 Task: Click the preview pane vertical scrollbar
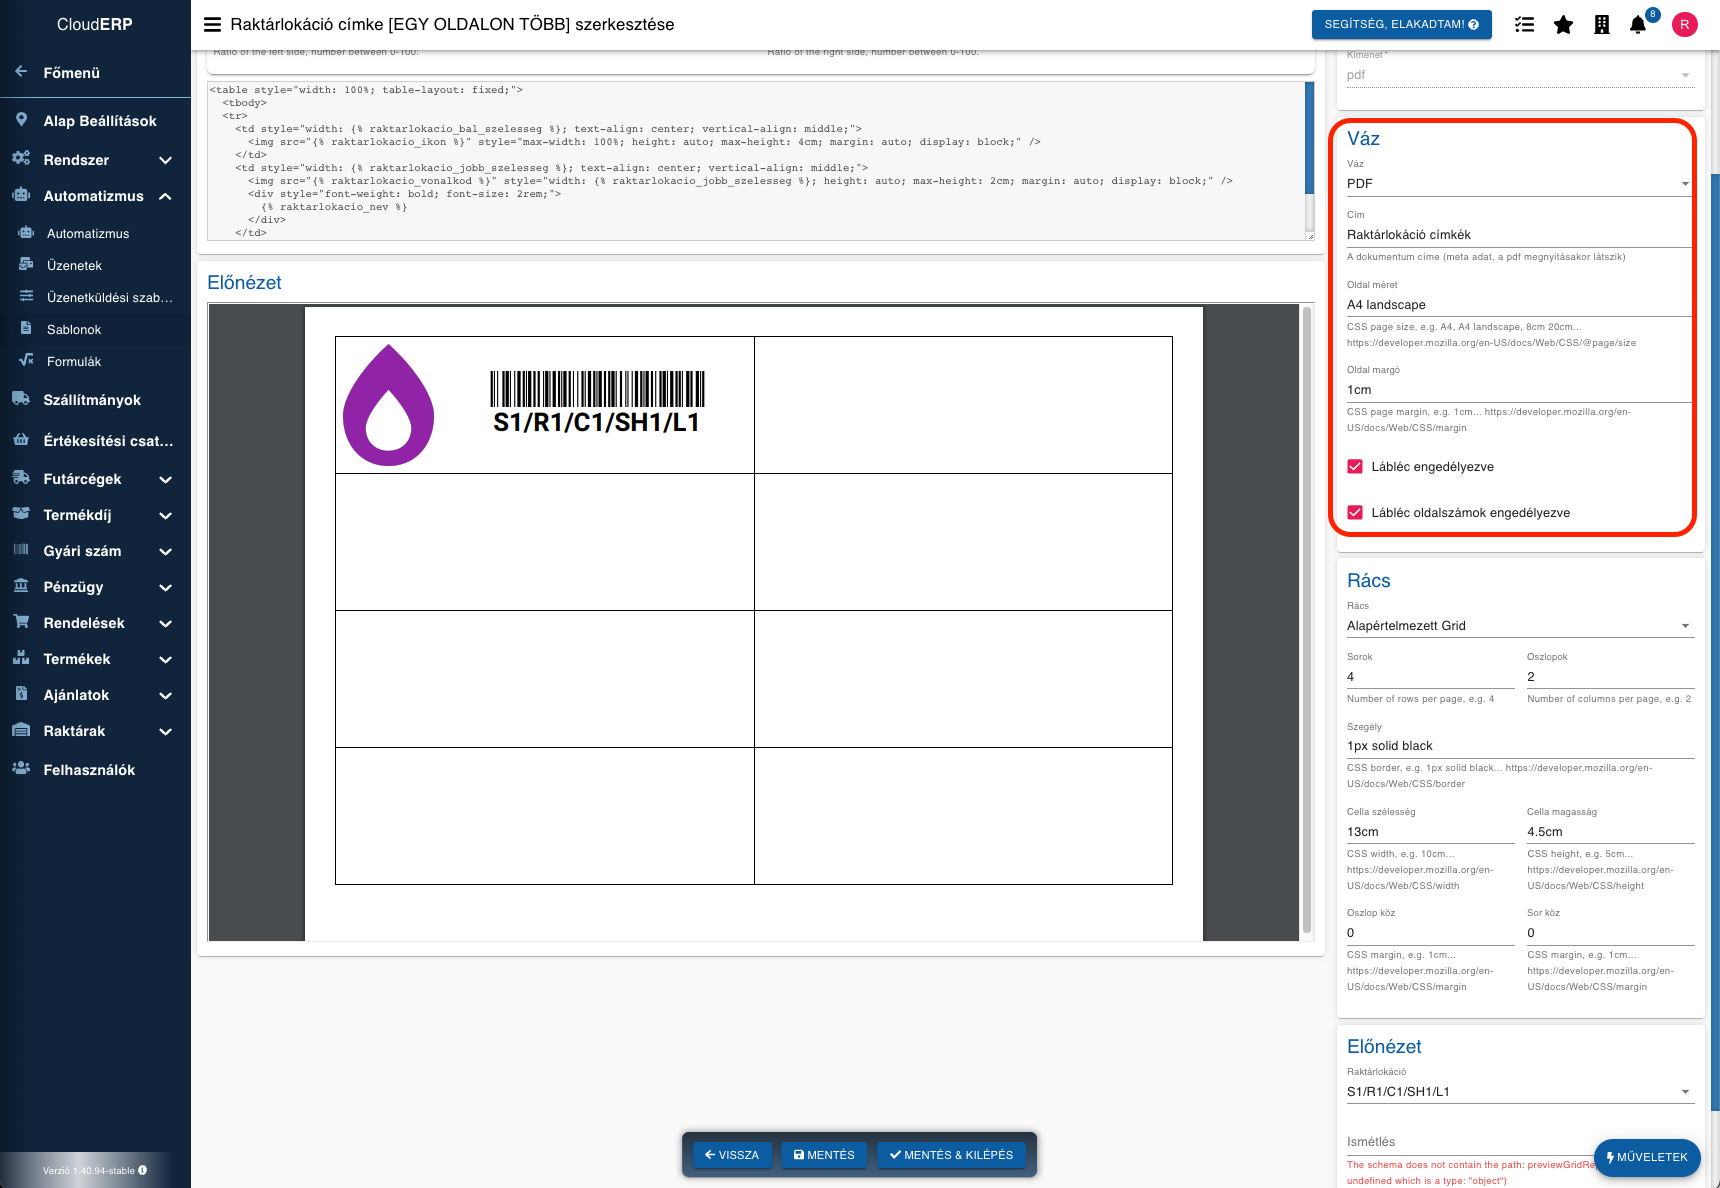[x=1306, y=620]
